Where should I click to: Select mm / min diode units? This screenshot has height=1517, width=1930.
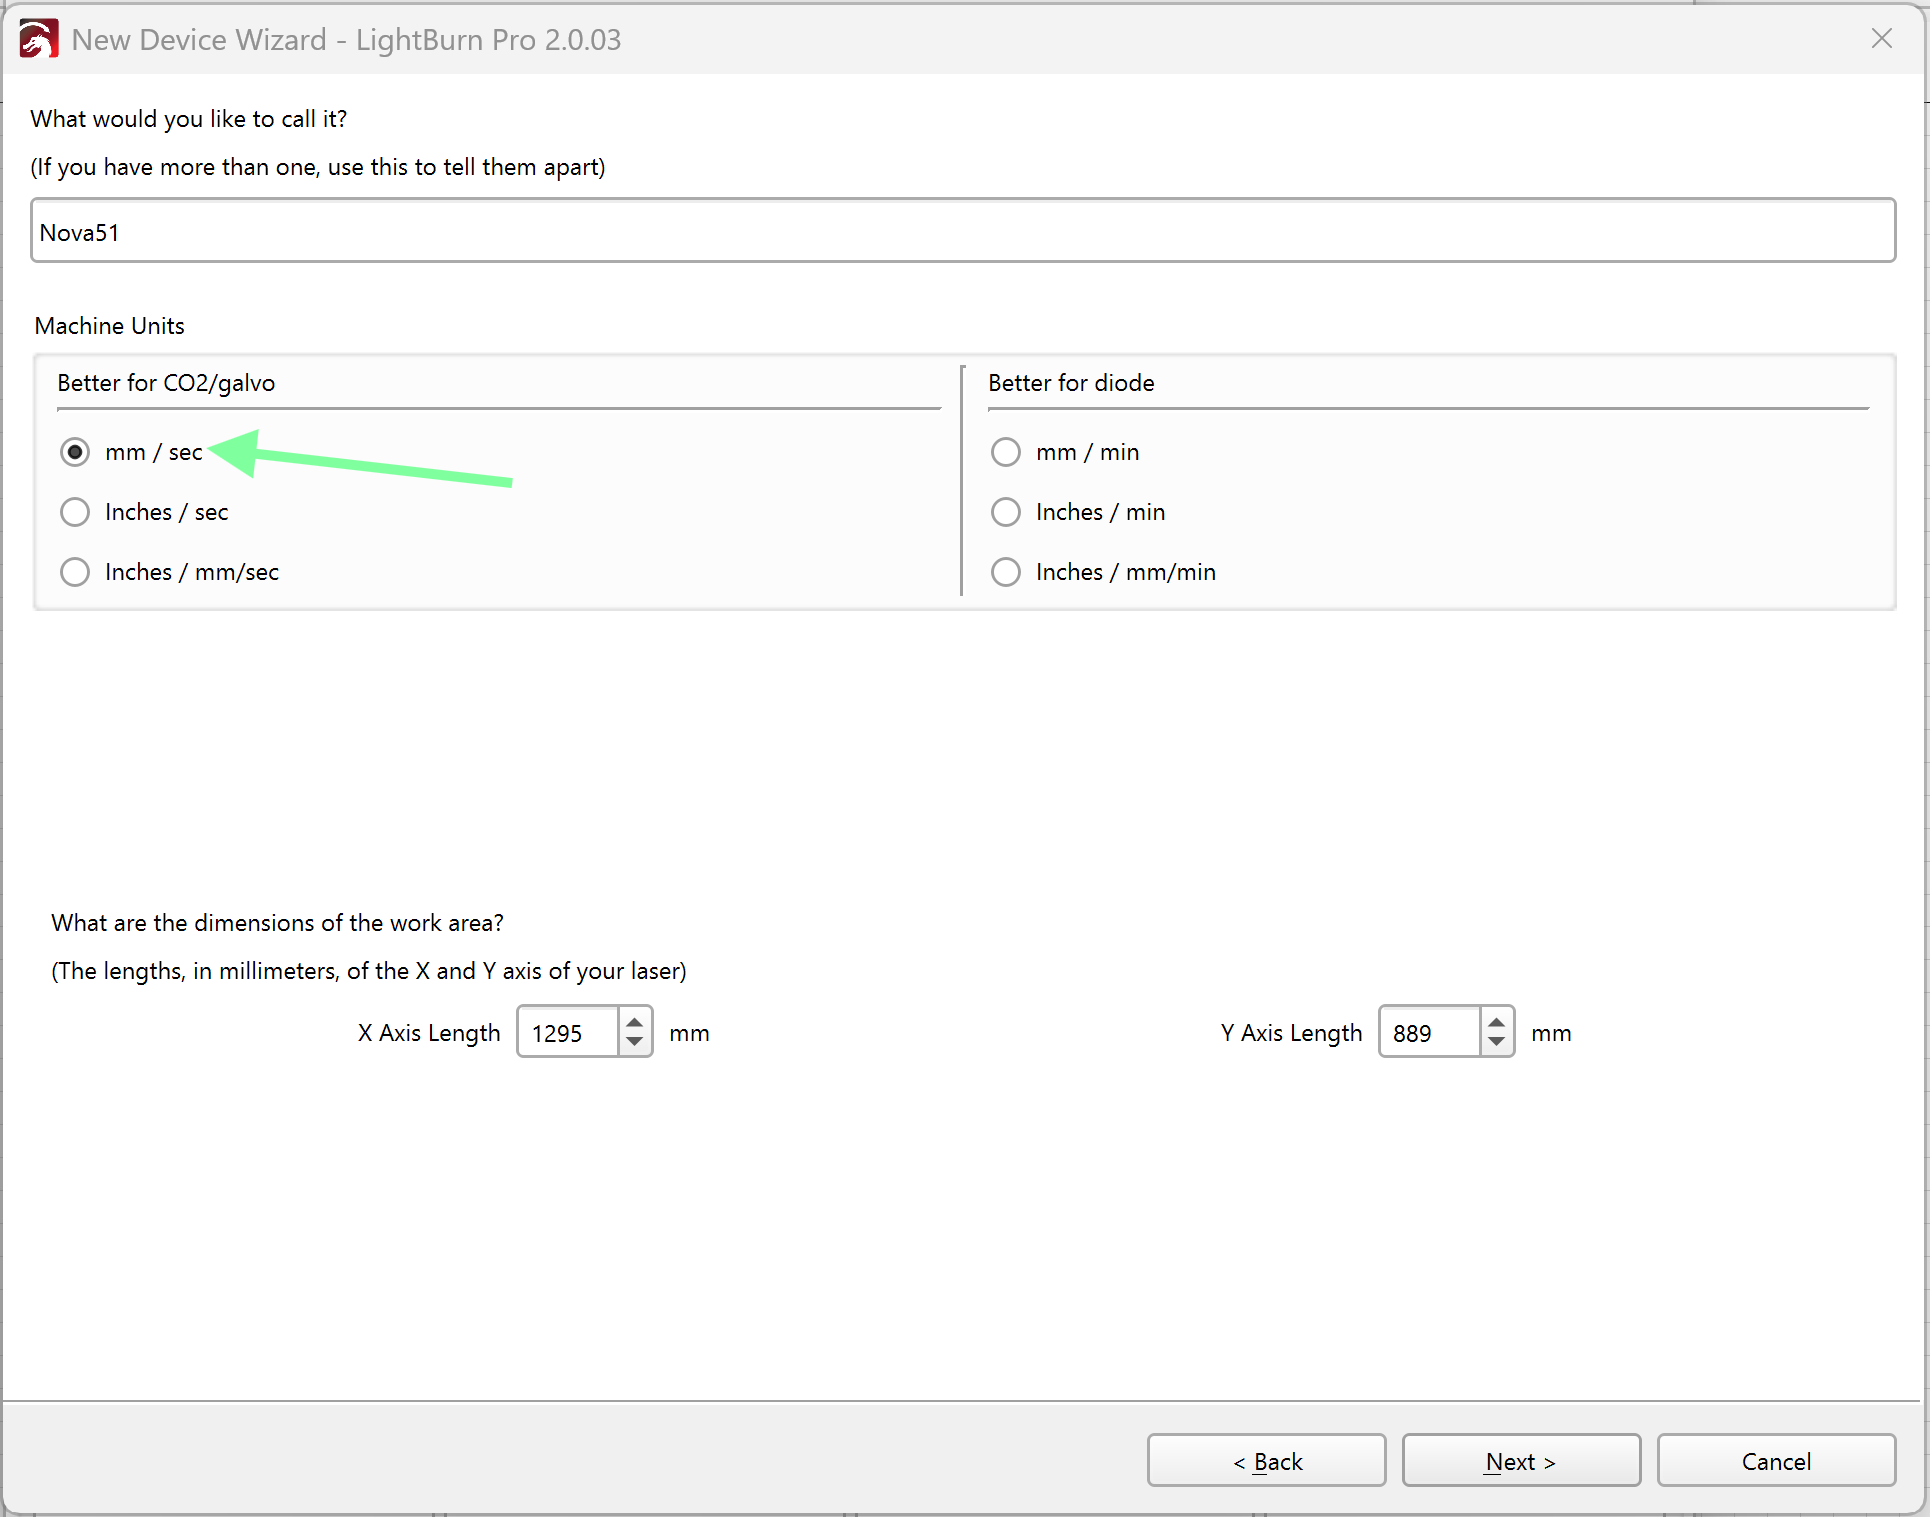coord(1005,452)
